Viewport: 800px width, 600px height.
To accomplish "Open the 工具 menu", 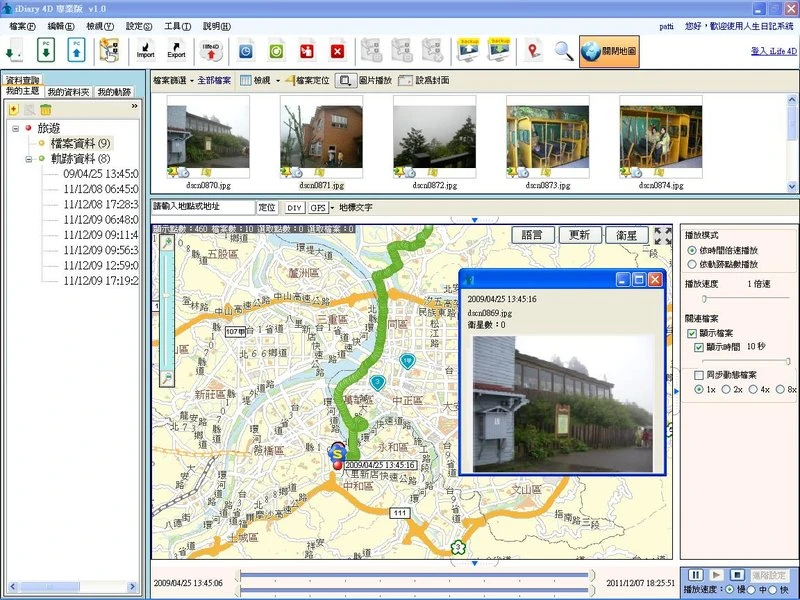I will click(178, 25).
